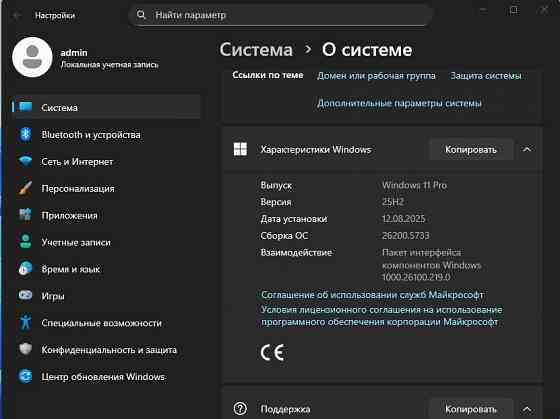
Task: Open Учетные записи settings
Action: (x=106, y=242)
